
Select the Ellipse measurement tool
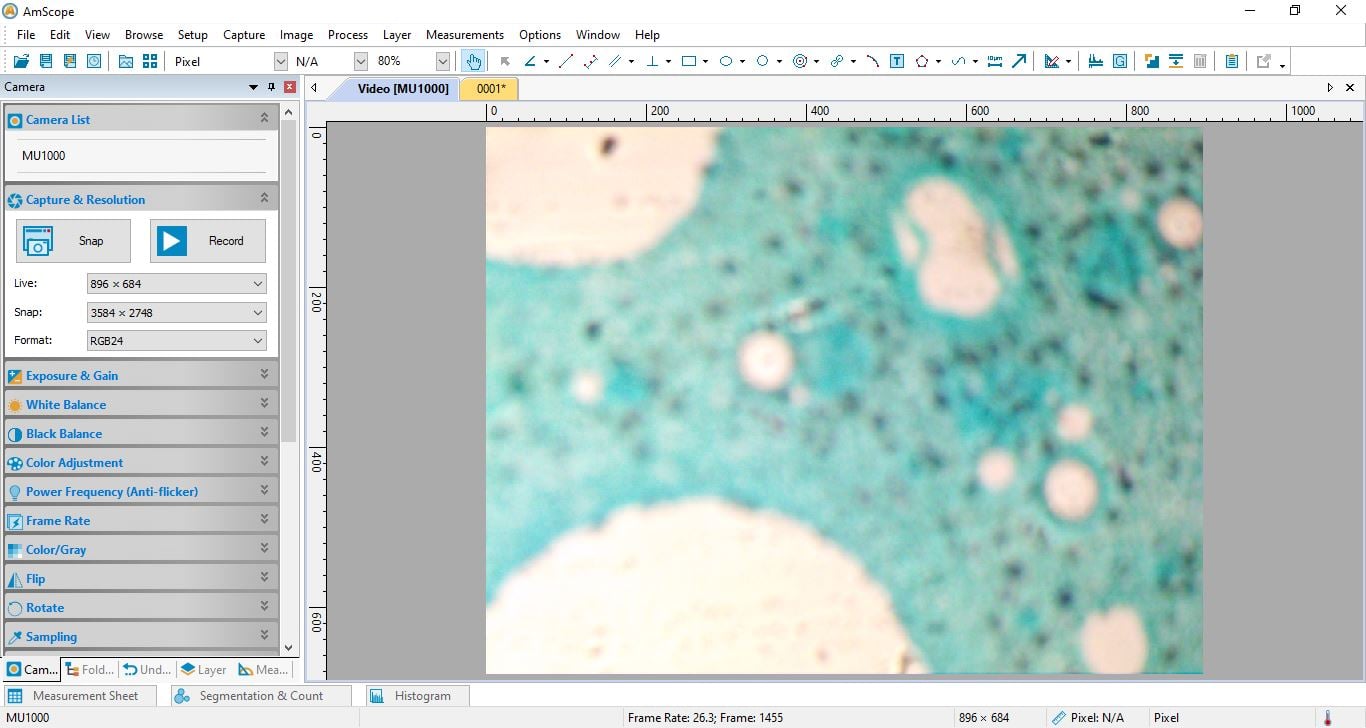pos(727,61)
